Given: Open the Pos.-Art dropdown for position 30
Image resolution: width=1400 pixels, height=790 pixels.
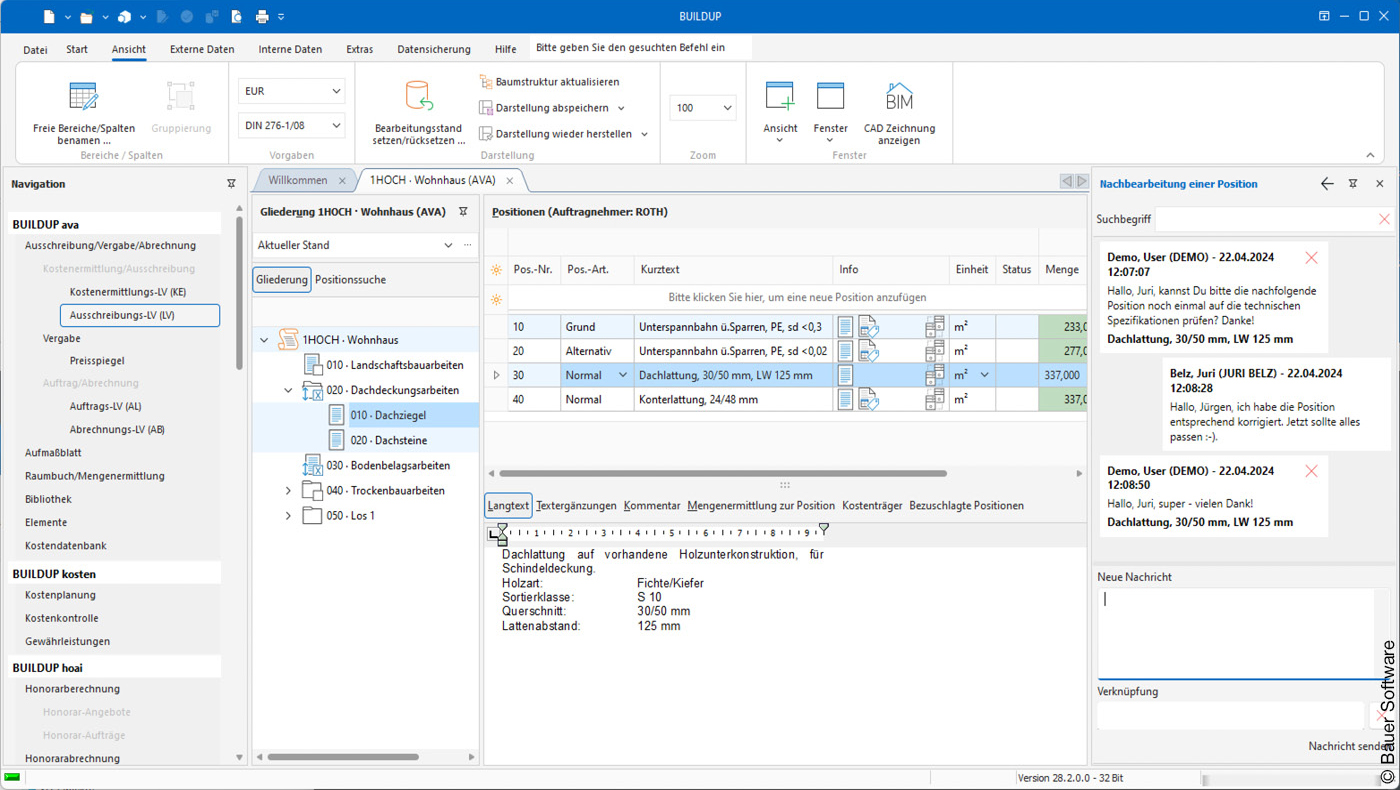Looking at the screenshot, I should [622, 374].
